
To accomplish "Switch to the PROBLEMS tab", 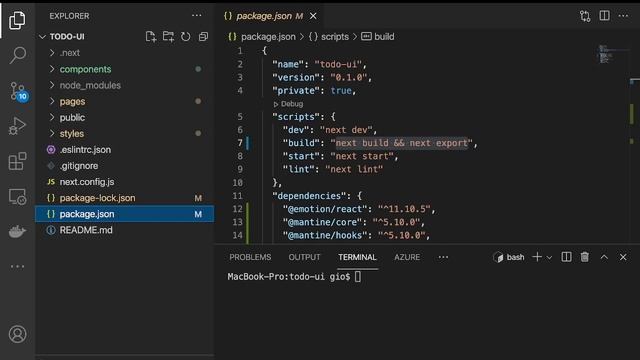I will coord(250,257).
